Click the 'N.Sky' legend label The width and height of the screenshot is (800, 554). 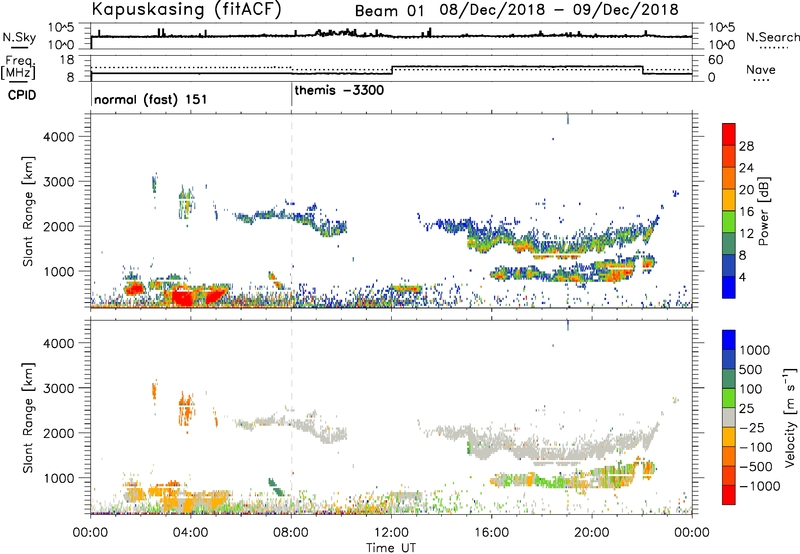click(19, 37)
